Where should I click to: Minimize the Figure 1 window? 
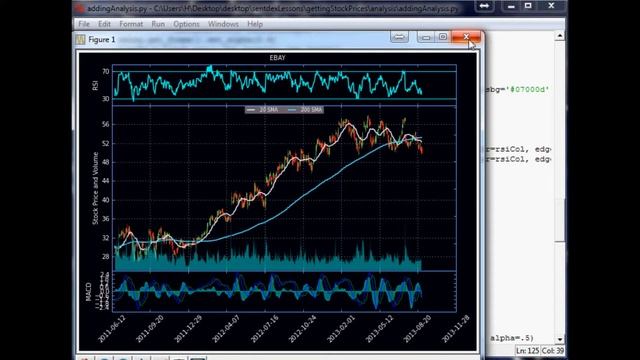(426, 37)
